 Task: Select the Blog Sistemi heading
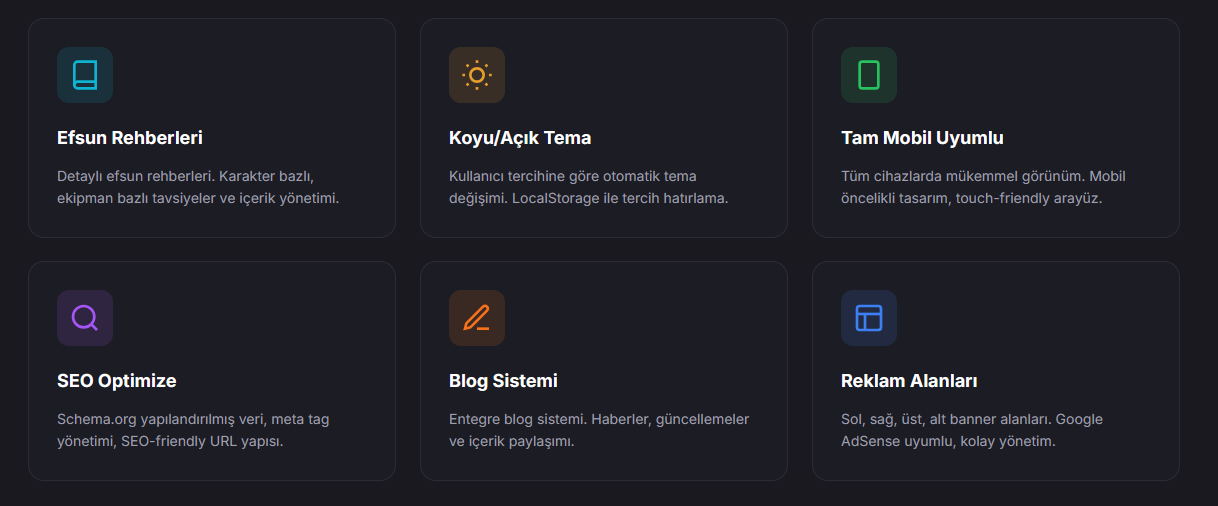coord(503,381)
